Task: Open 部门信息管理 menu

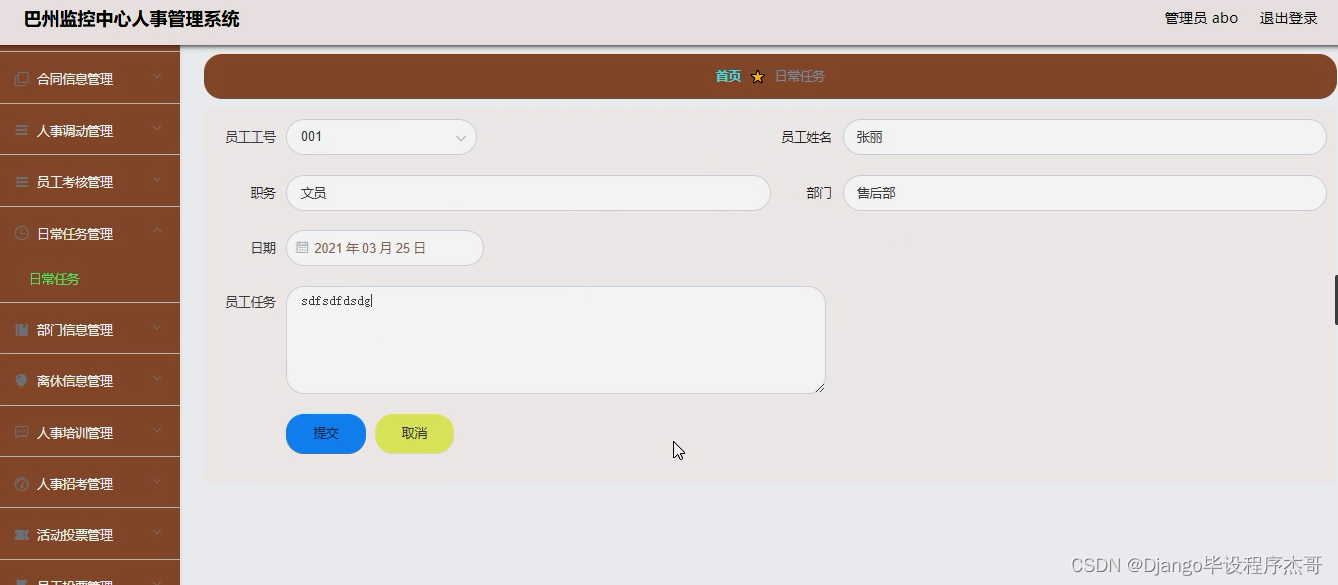Action: point(90,329)
